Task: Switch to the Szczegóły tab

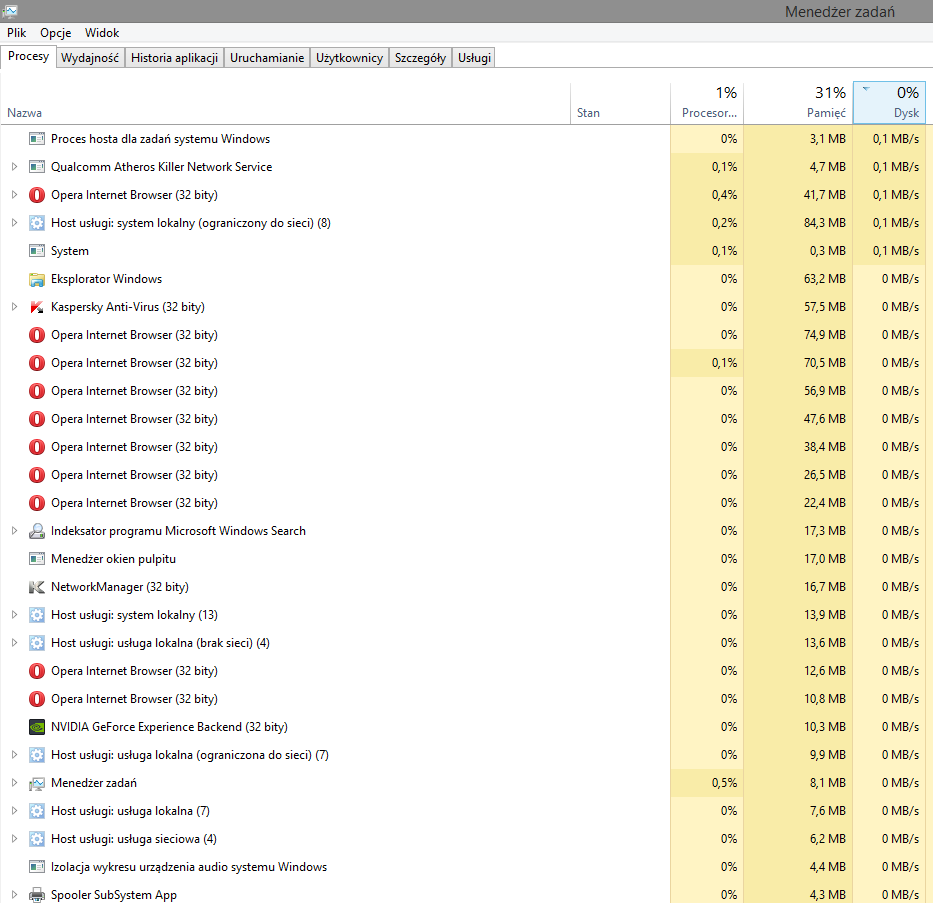Action: 420,58
